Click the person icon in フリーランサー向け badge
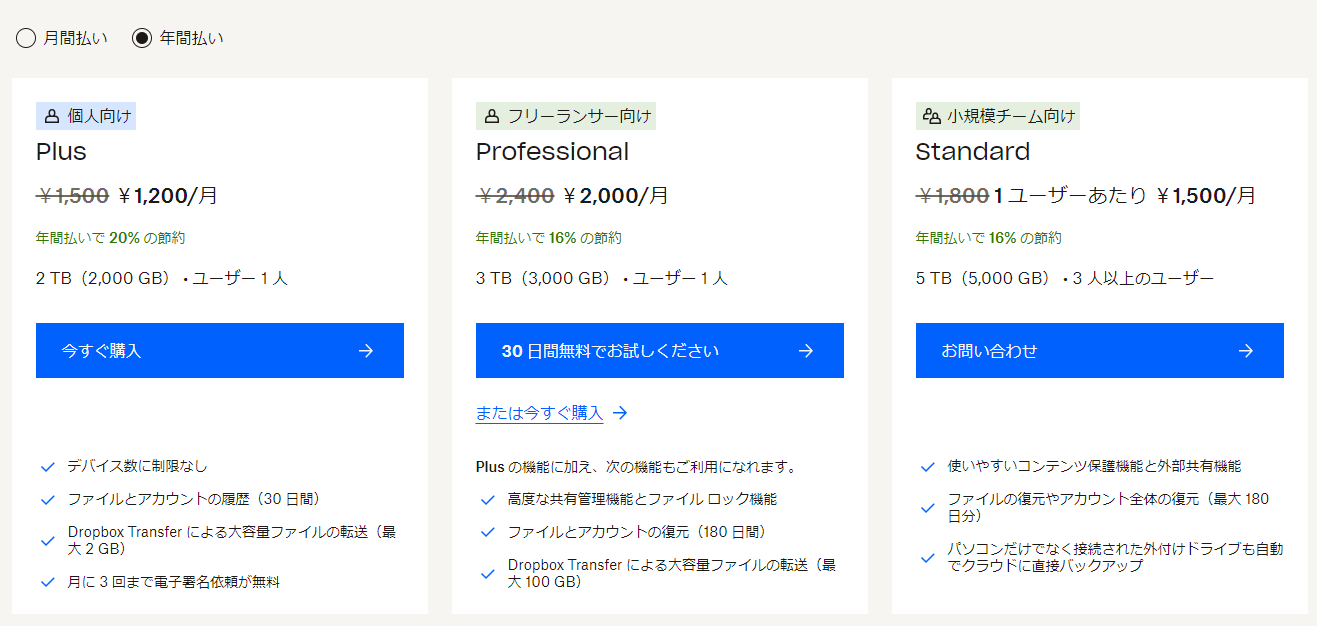Viewport: 1317px width, 626px height. (492, 116)
